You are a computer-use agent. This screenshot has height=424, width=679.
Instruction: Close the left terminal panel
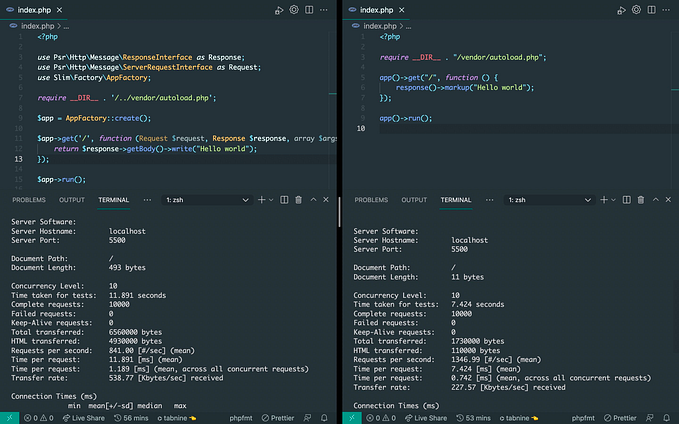coord(326,199)
